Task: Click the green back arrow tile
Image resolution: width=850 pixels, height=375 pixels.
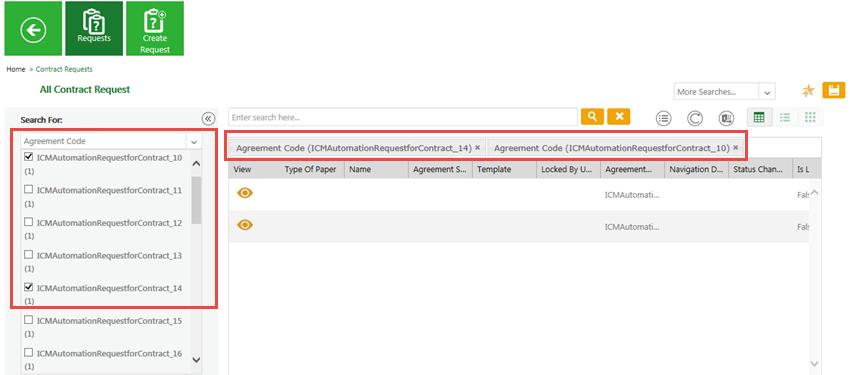Action: click(x=33, y=28)
